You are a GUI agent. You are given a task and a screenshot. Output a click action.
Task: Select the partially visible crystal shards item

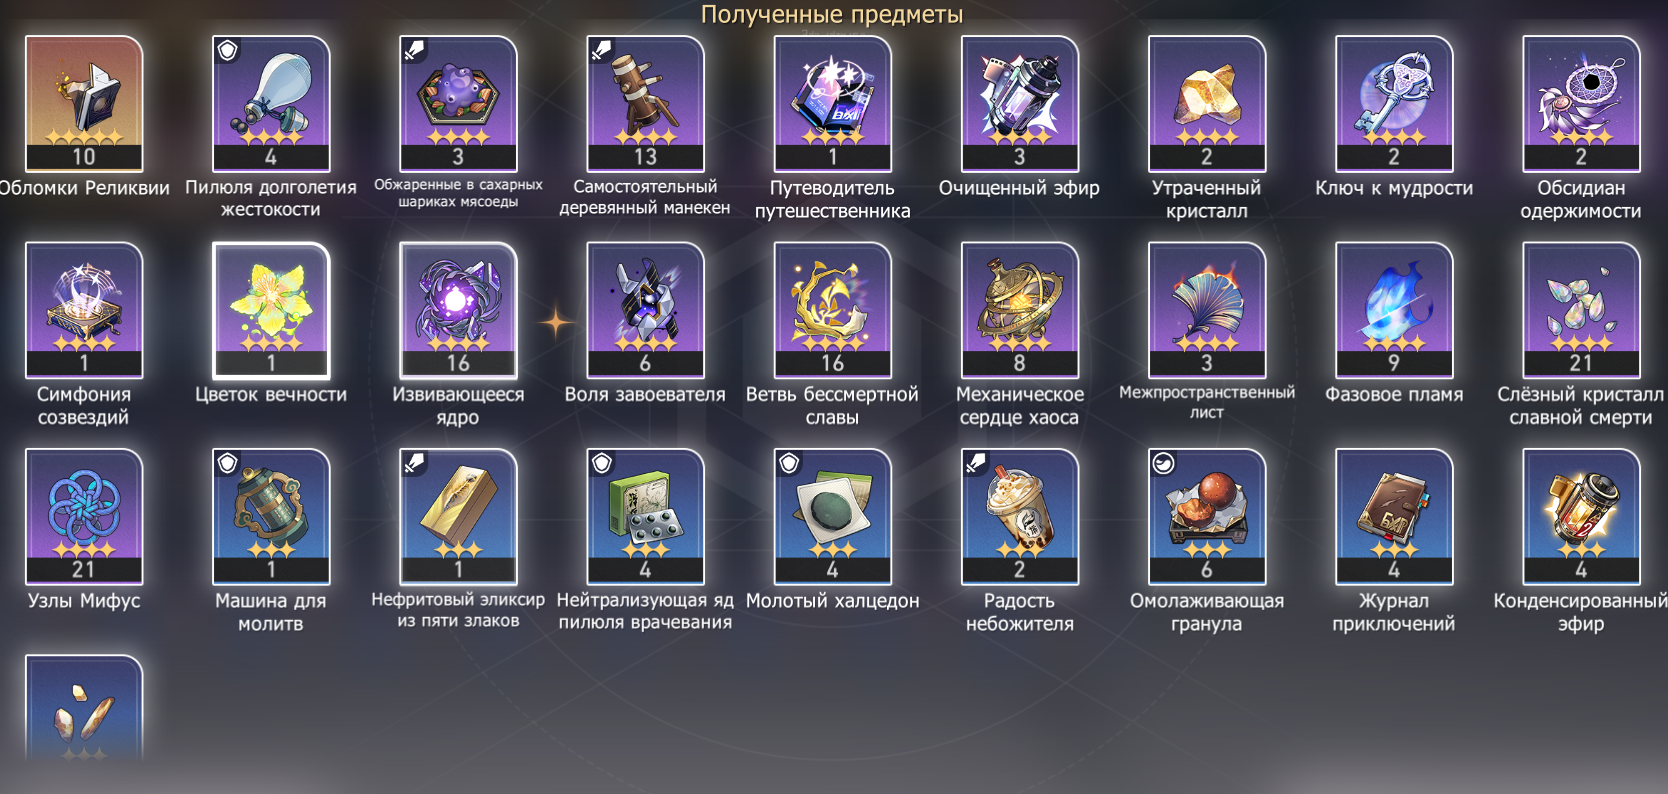tap(84, 710)
